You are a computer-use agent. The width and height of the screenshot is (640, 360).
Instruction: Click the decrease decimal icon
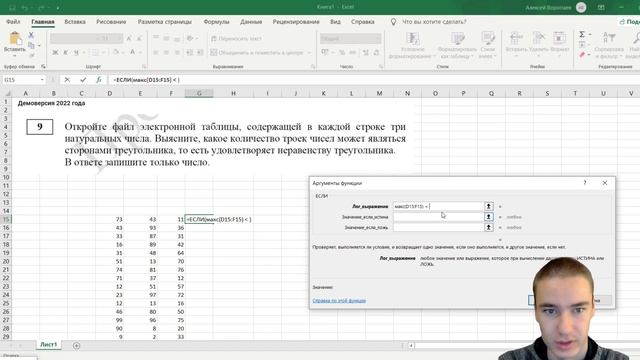(x=376, y=52)
